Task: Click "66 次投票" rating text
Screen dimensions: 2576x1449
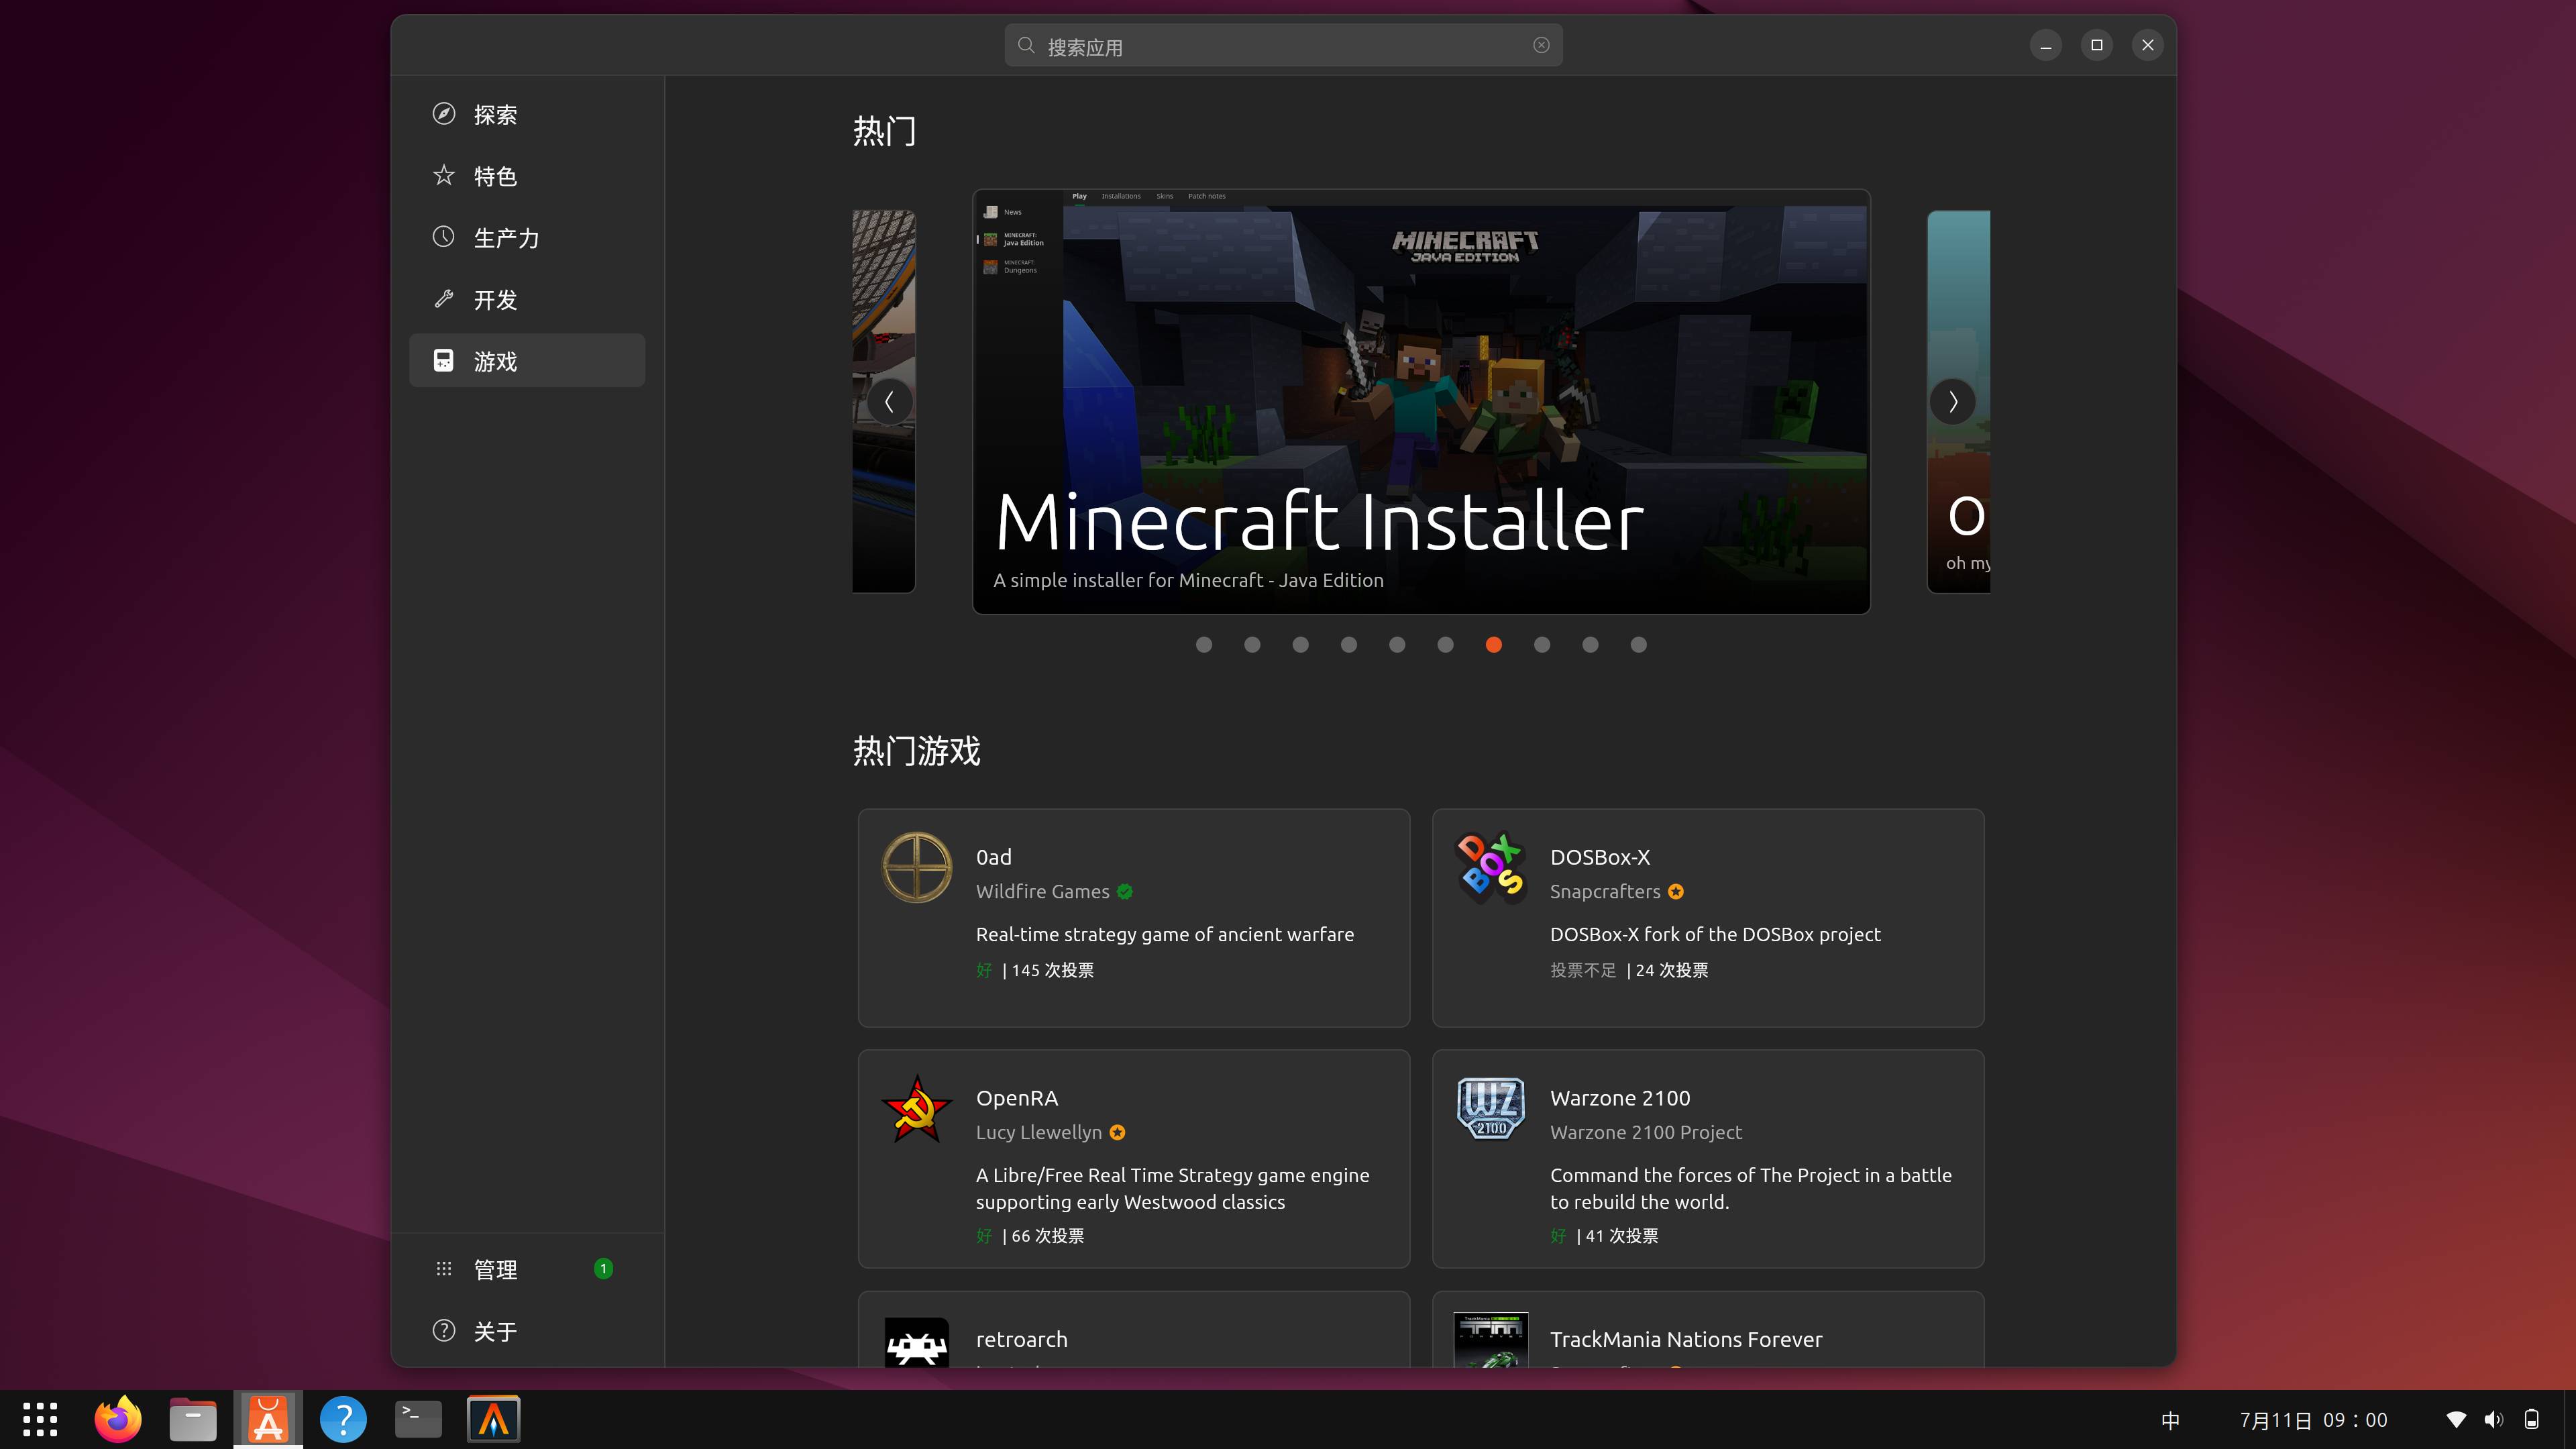Action: pos(1047,1236)
